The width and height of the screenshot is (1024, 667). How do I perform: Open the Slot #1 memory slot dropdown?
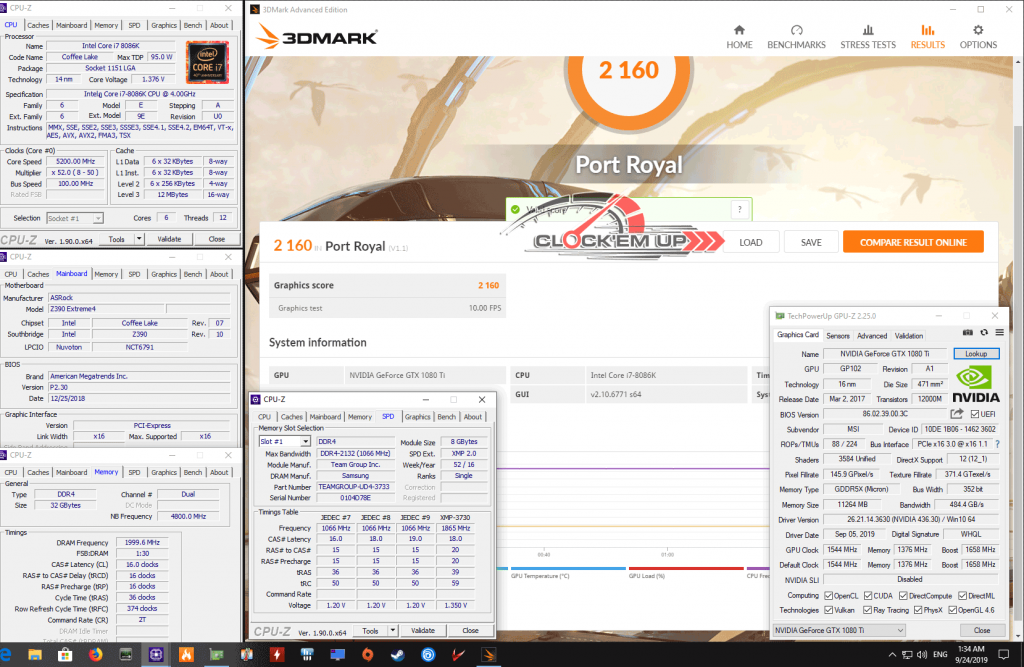pyautogui.click(x=284, y=441)
